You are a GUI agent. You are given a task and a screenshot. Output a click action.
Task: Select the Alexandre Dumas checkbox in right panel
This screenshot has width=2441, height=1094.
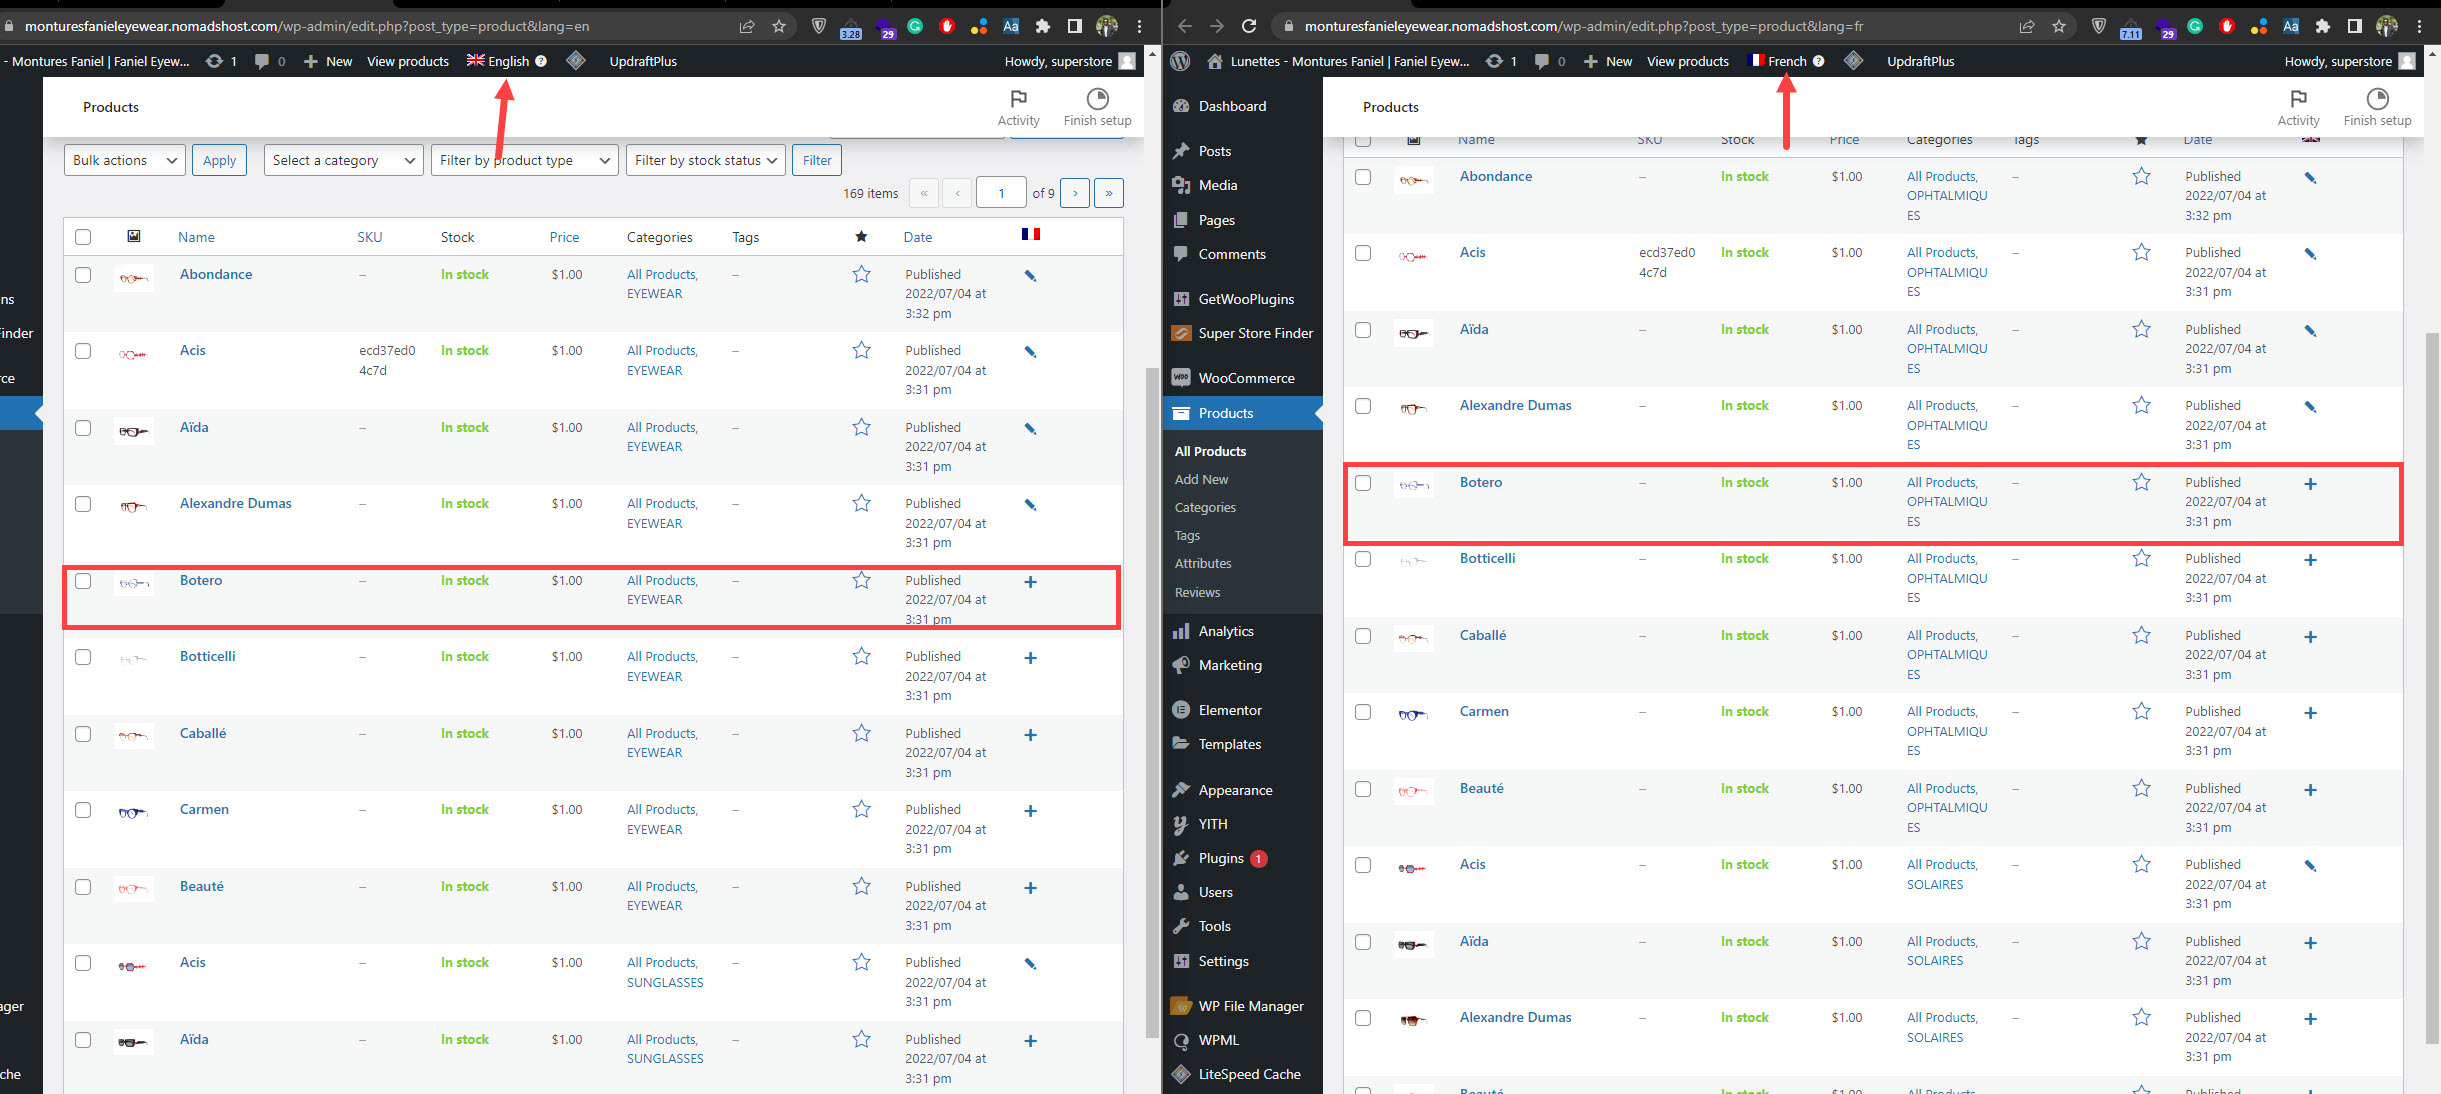[1363, 406]
